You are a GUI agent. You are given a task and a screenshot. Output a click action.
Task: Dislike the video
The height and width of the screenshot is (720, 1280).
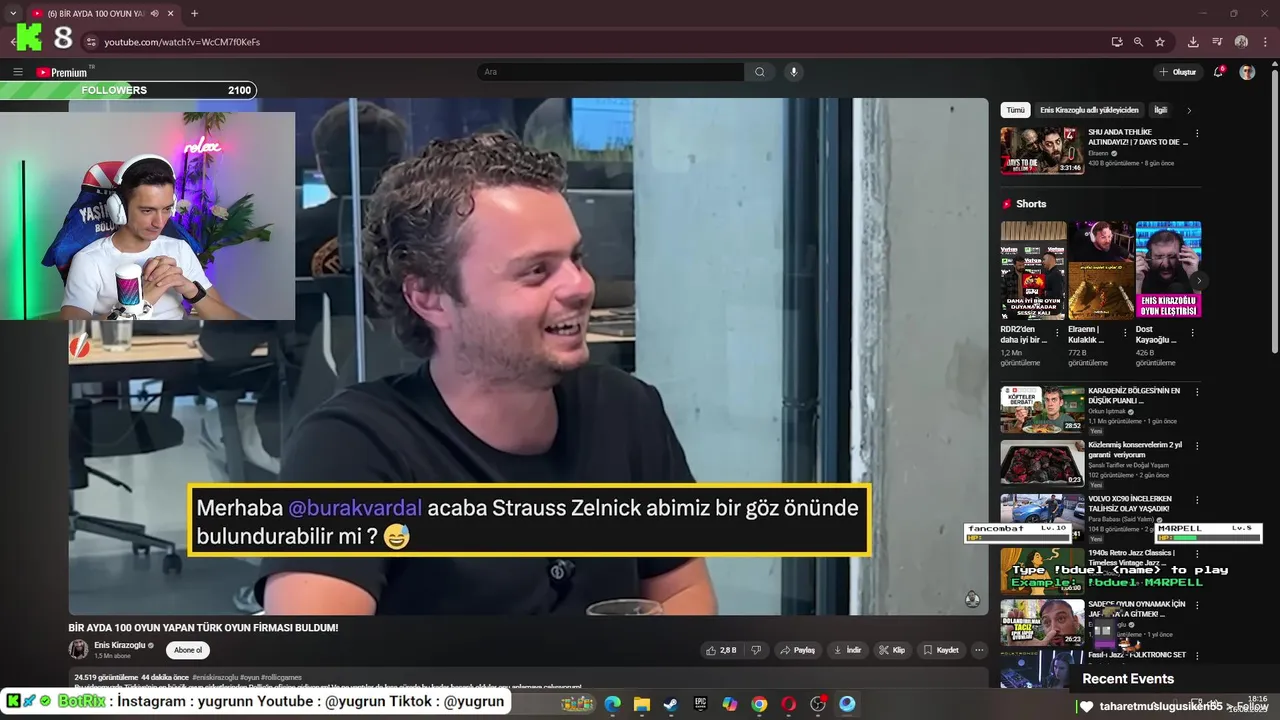tap(756, 650)
